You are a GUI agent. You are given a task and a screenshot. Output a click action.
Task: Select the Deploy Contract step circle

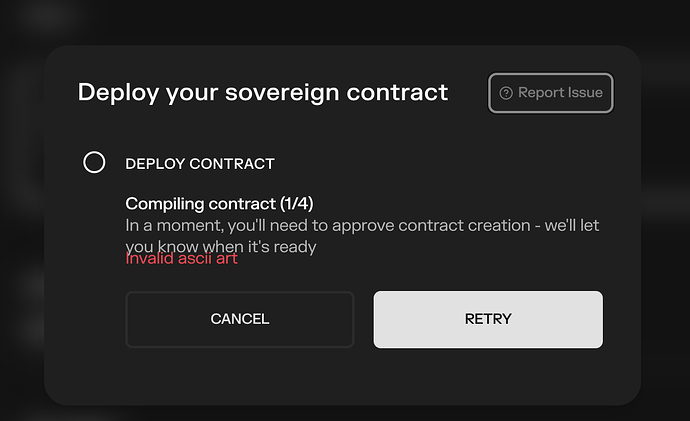tap(94, 162)
